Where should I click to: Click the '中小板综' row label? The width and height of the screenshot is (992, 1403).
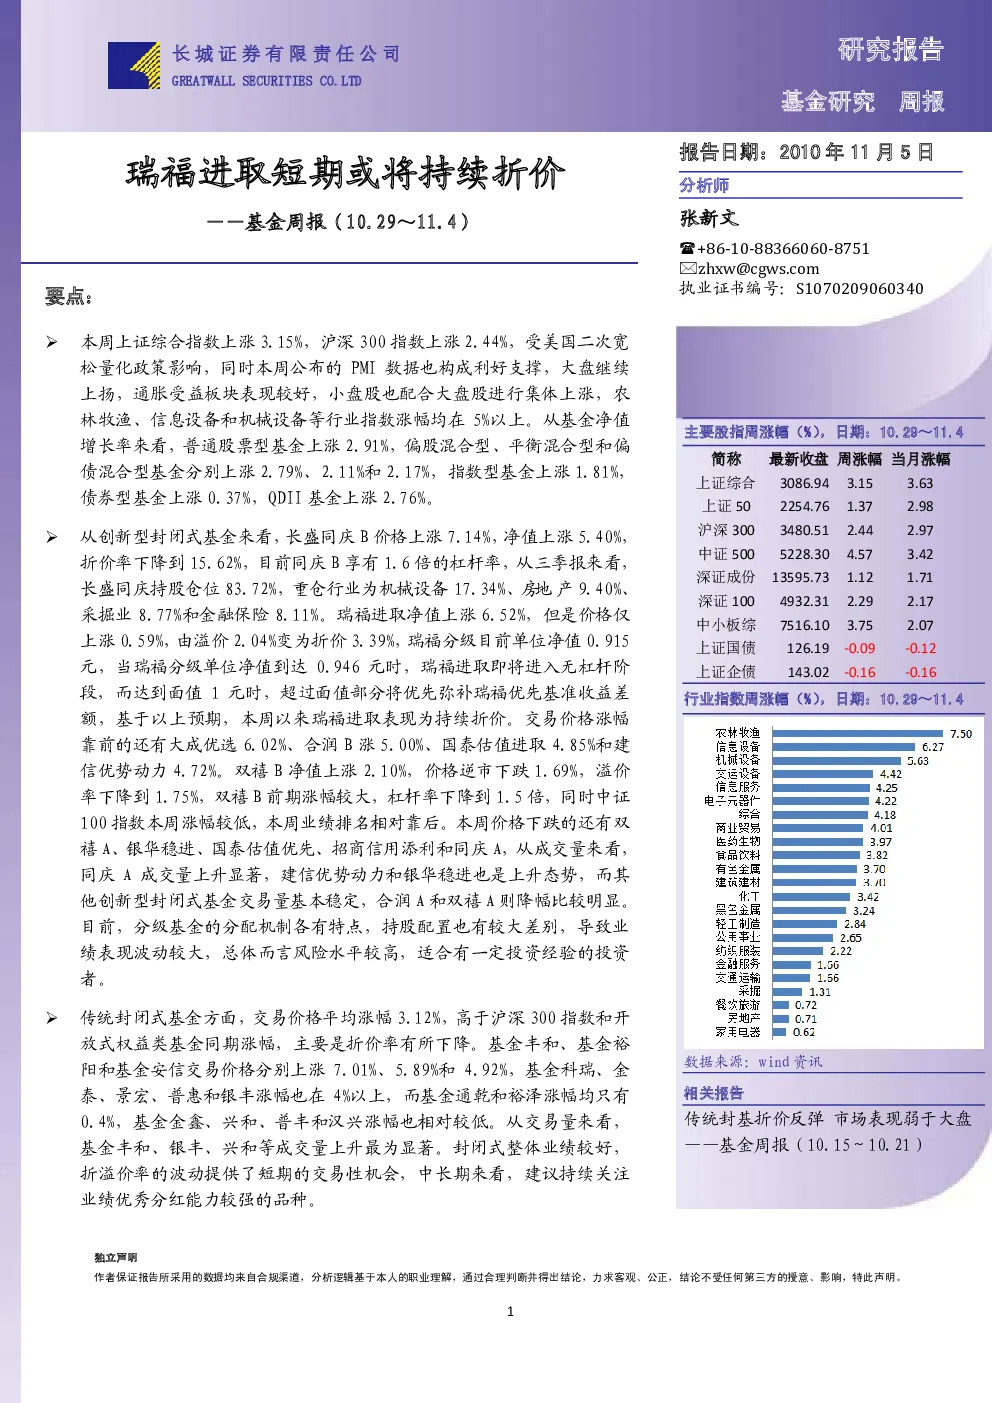tap(726, 625)
